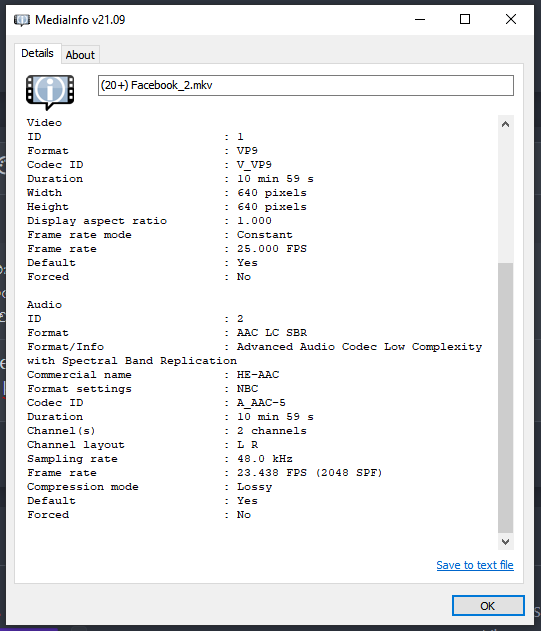Click the Codec ID value 'V_VP9'
This screenshot has height=631, width=541.
[254, 165]
